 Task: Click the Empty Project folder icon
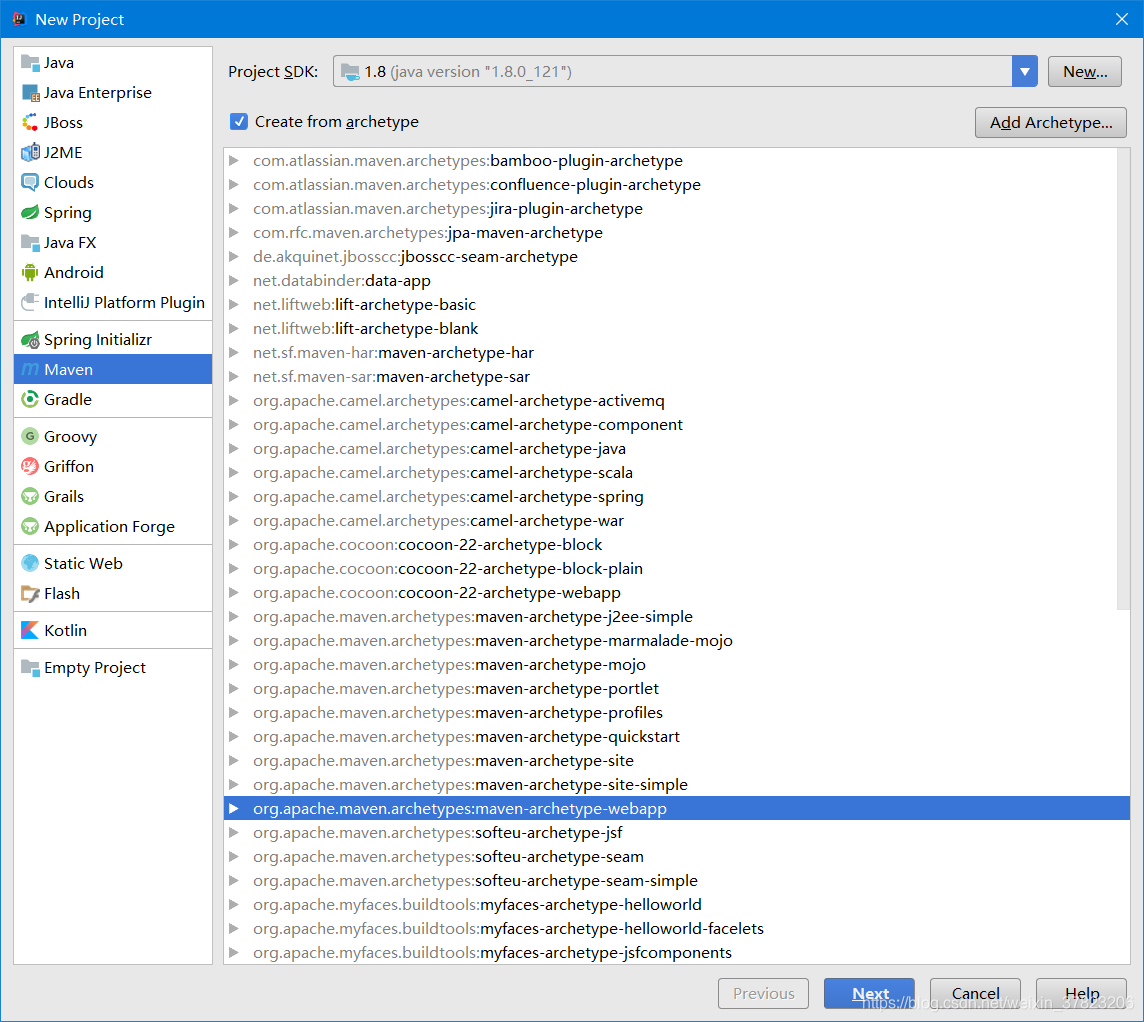30,667
